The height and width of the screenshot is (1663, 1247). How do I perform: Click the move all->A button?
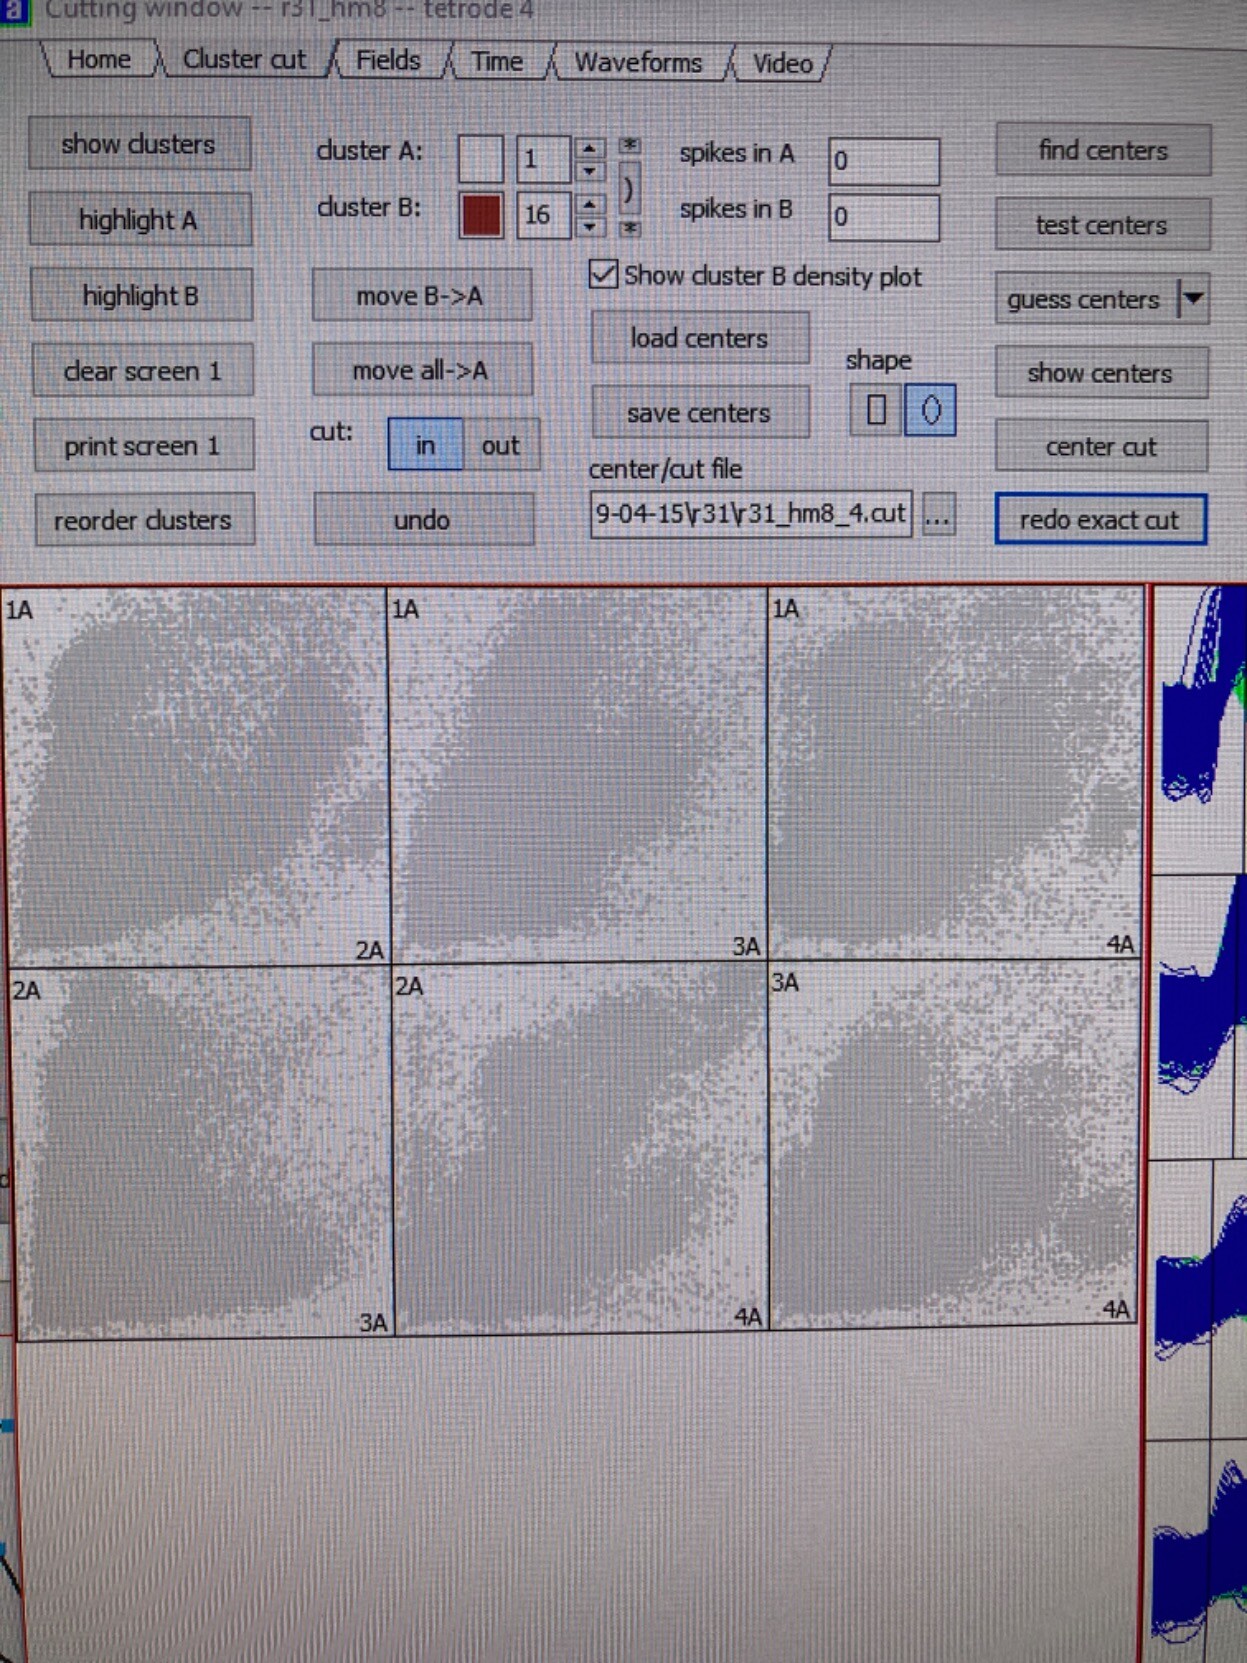tap(421, 371)
